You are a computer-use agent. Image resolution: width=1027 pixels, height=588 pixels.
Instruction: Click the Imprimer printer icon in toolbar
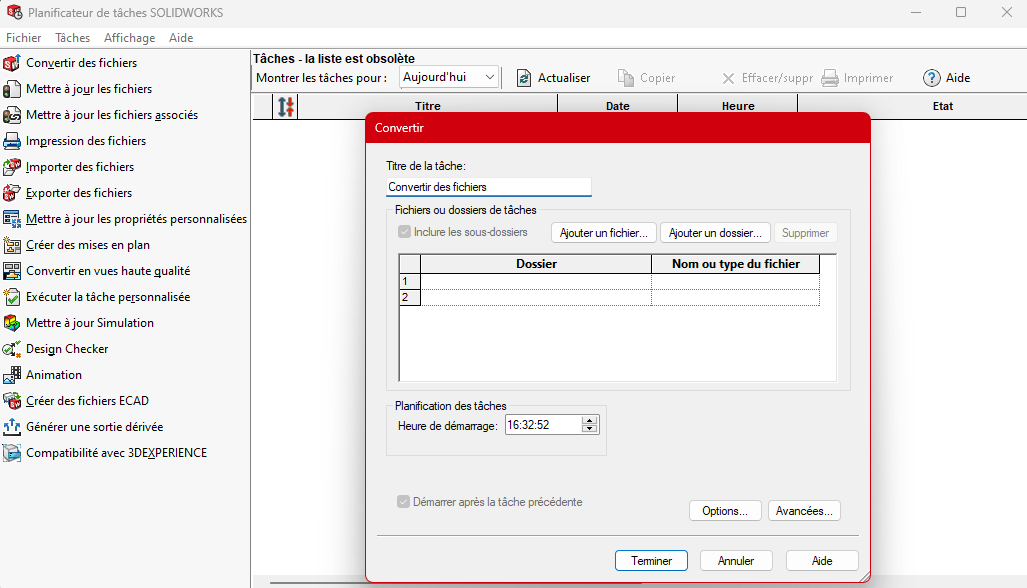pos(830,79)
